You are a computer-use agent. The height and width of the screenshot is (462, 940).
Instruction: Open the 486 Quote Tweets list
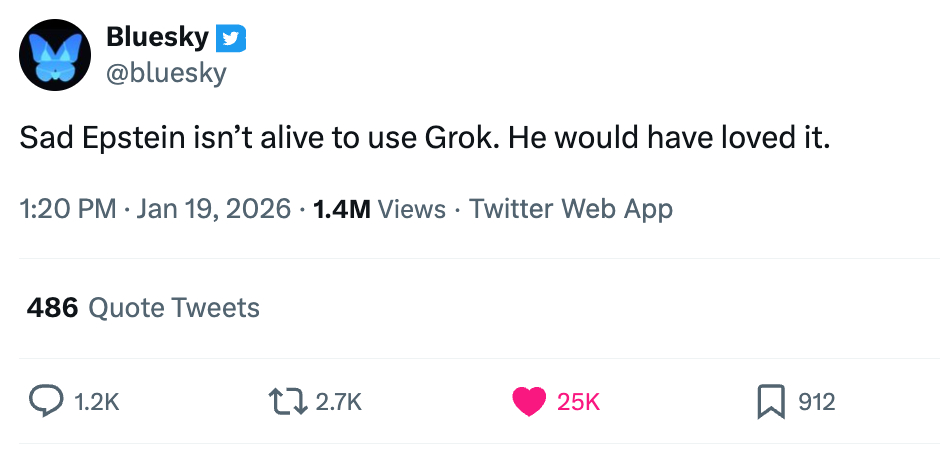pos(143,308)
